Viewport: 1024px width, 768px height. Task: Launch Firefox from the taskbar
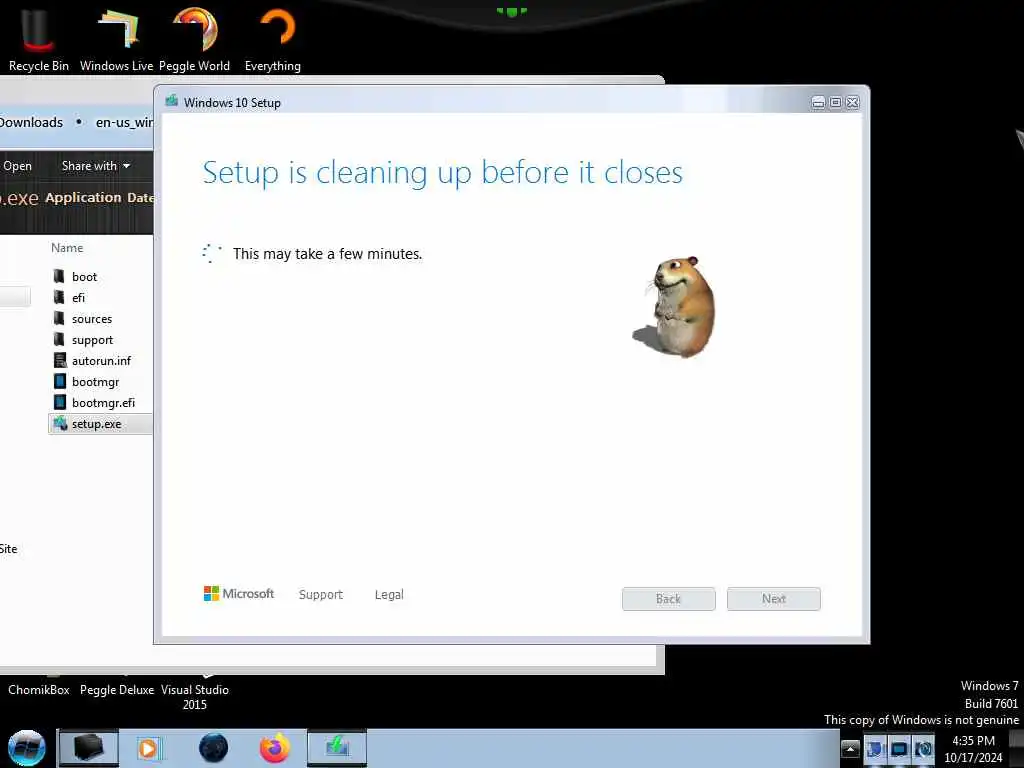coord(275,748)
